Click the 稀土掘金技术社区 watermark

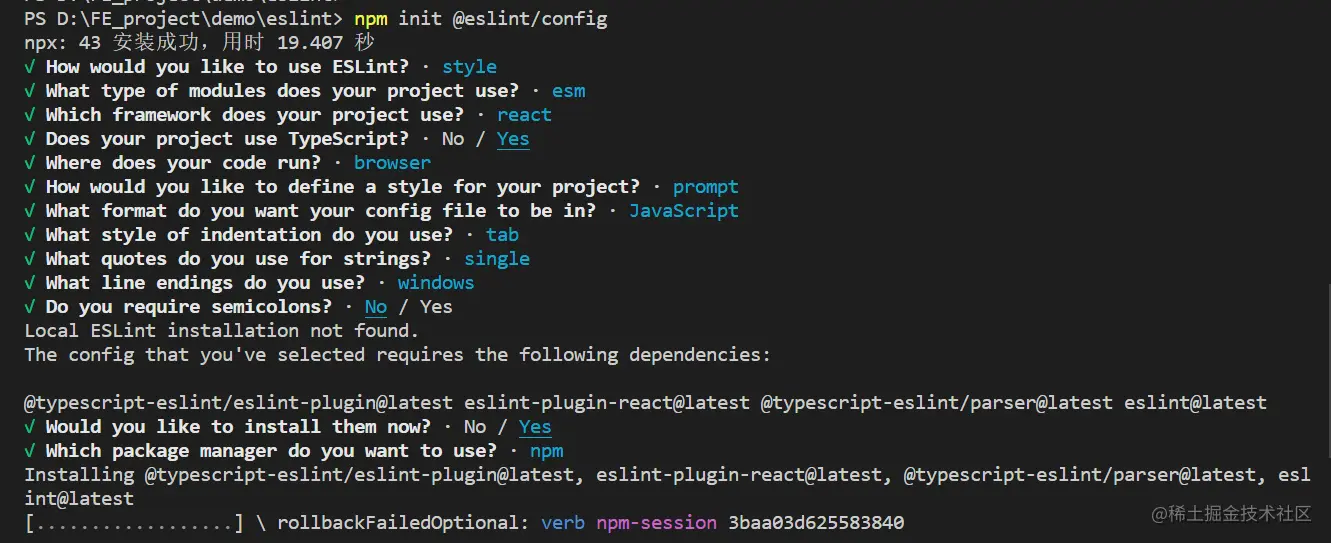[1230, 514]
